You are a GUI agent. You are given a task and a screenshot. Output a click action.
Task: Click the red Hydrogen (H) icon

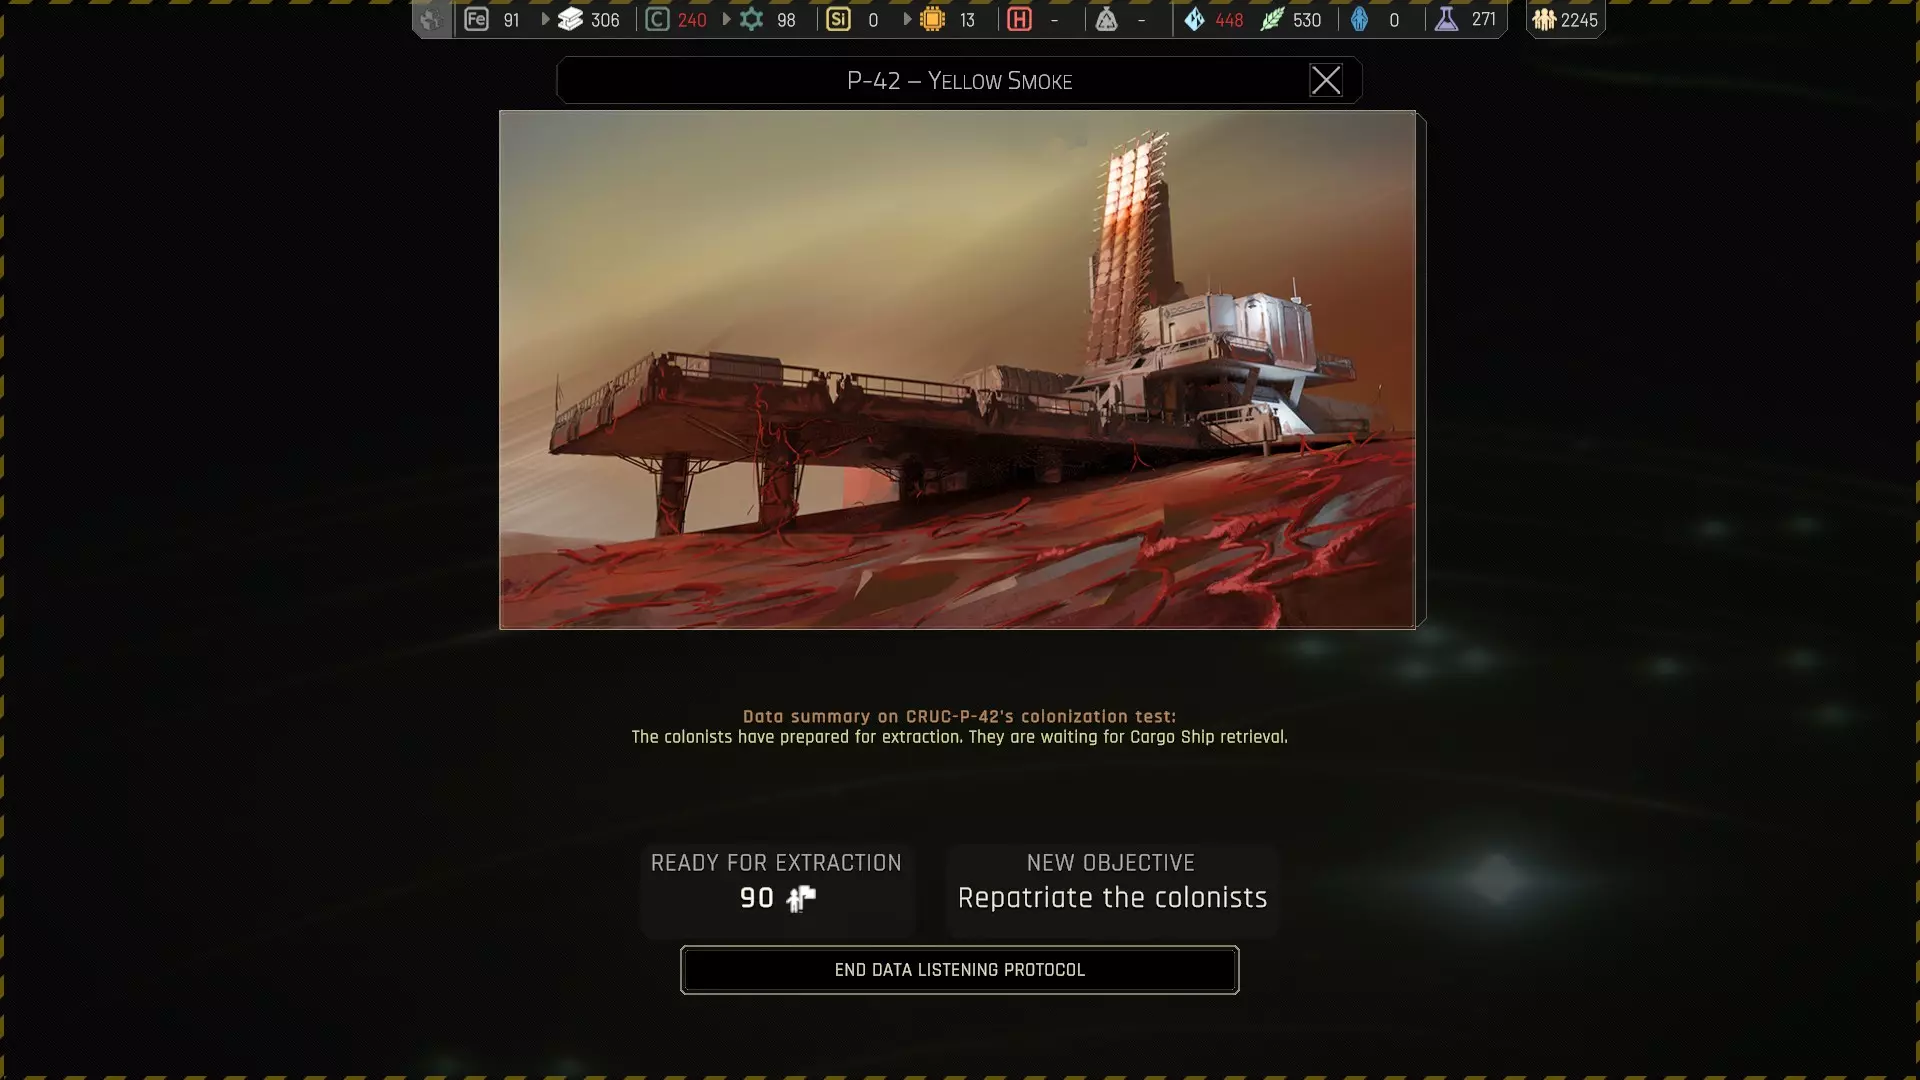[1019, 20]
